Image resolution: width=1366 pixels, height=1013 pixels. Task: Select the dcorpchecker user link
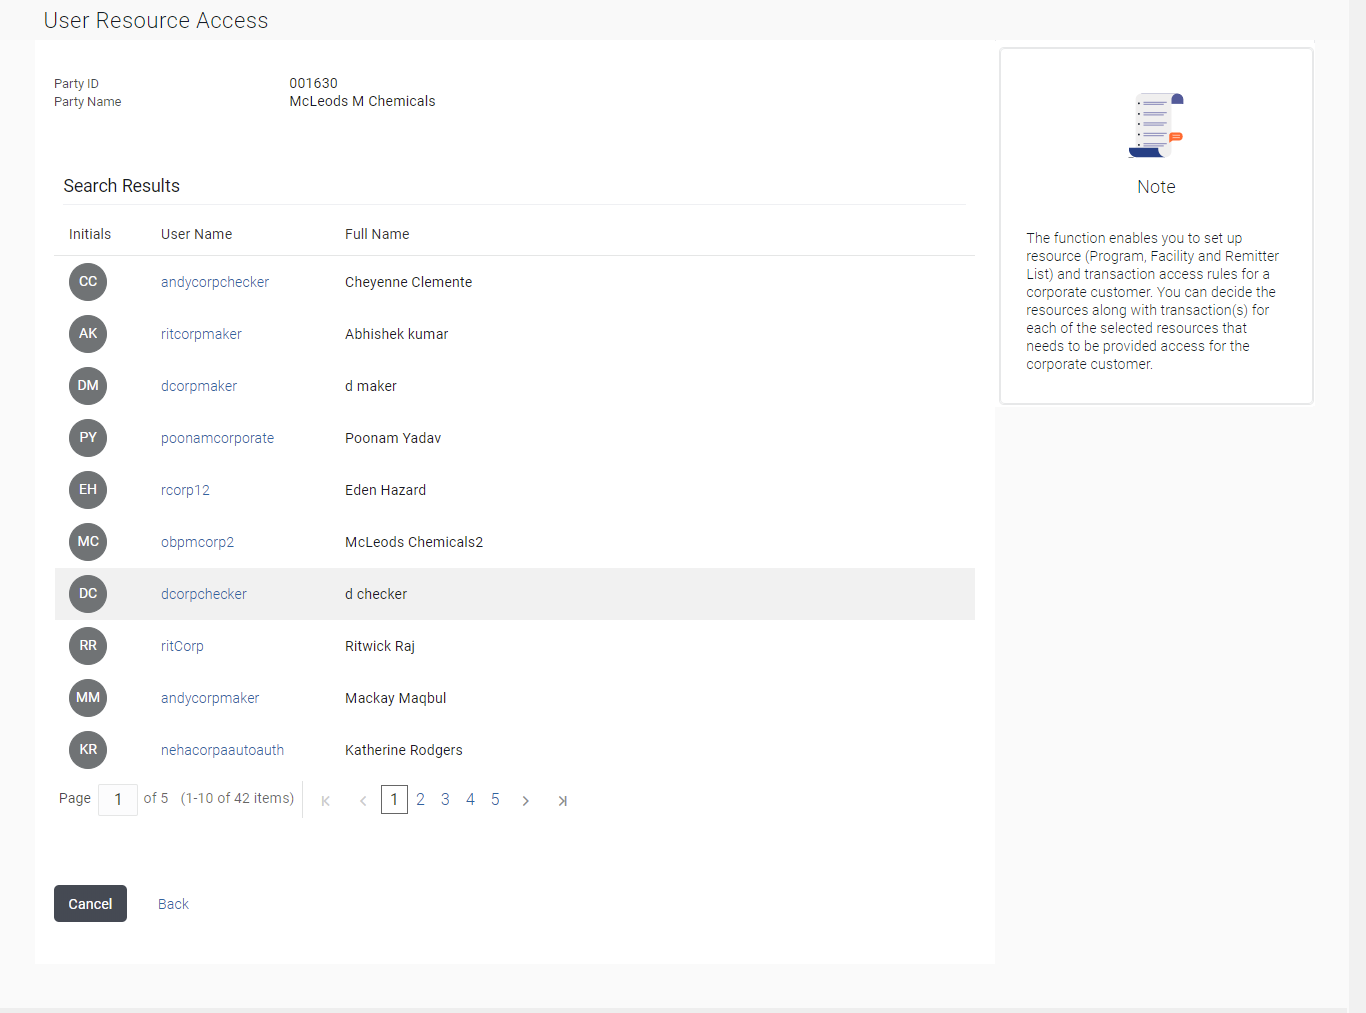coord(204,594)
